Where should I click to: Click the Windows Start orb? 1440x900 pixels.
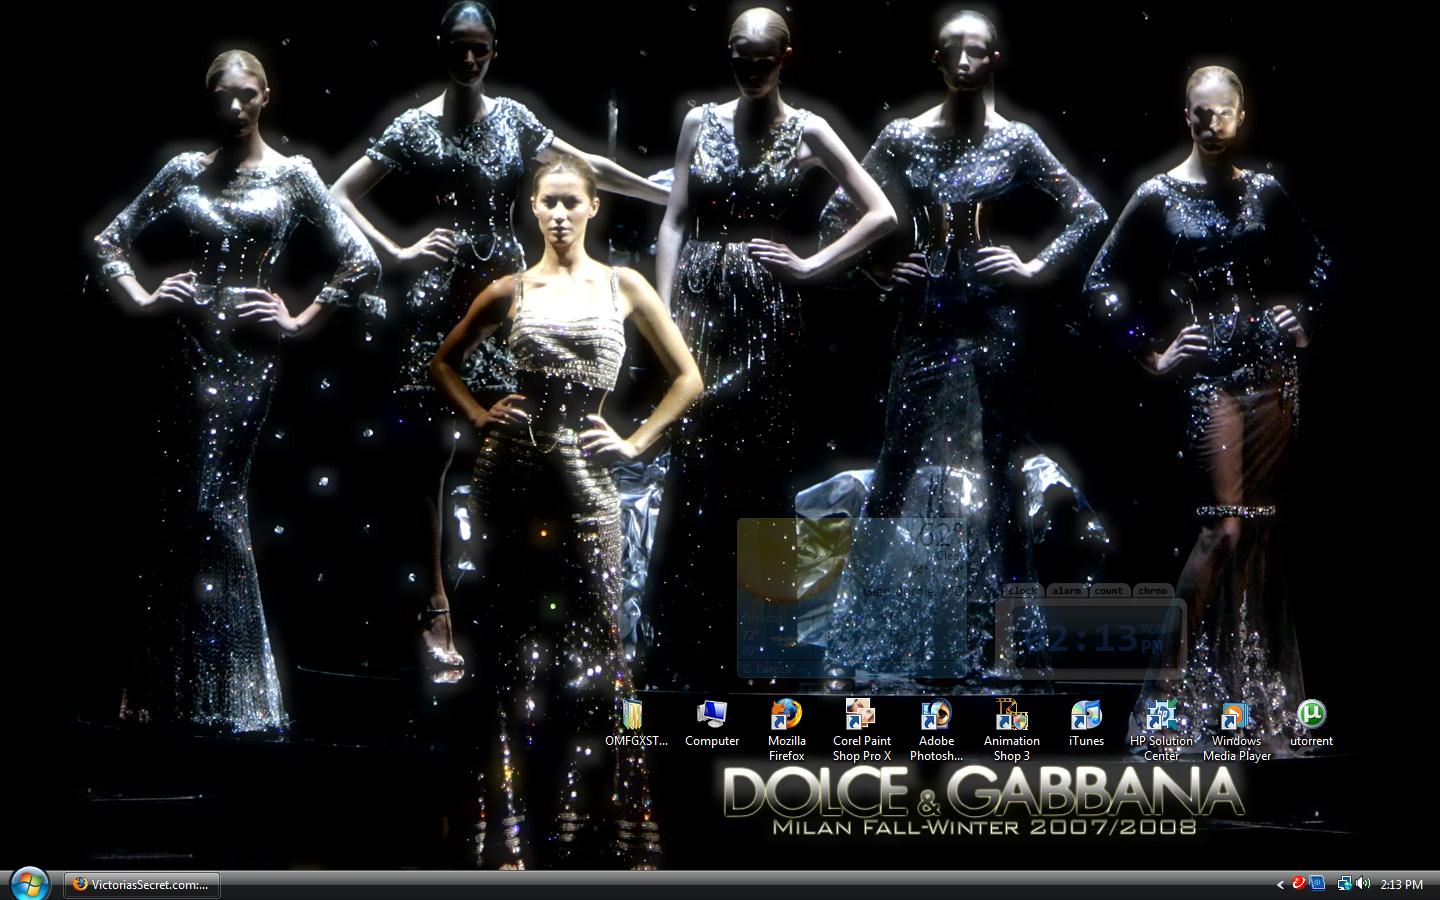pyautogui.click(x=28, y=883)
